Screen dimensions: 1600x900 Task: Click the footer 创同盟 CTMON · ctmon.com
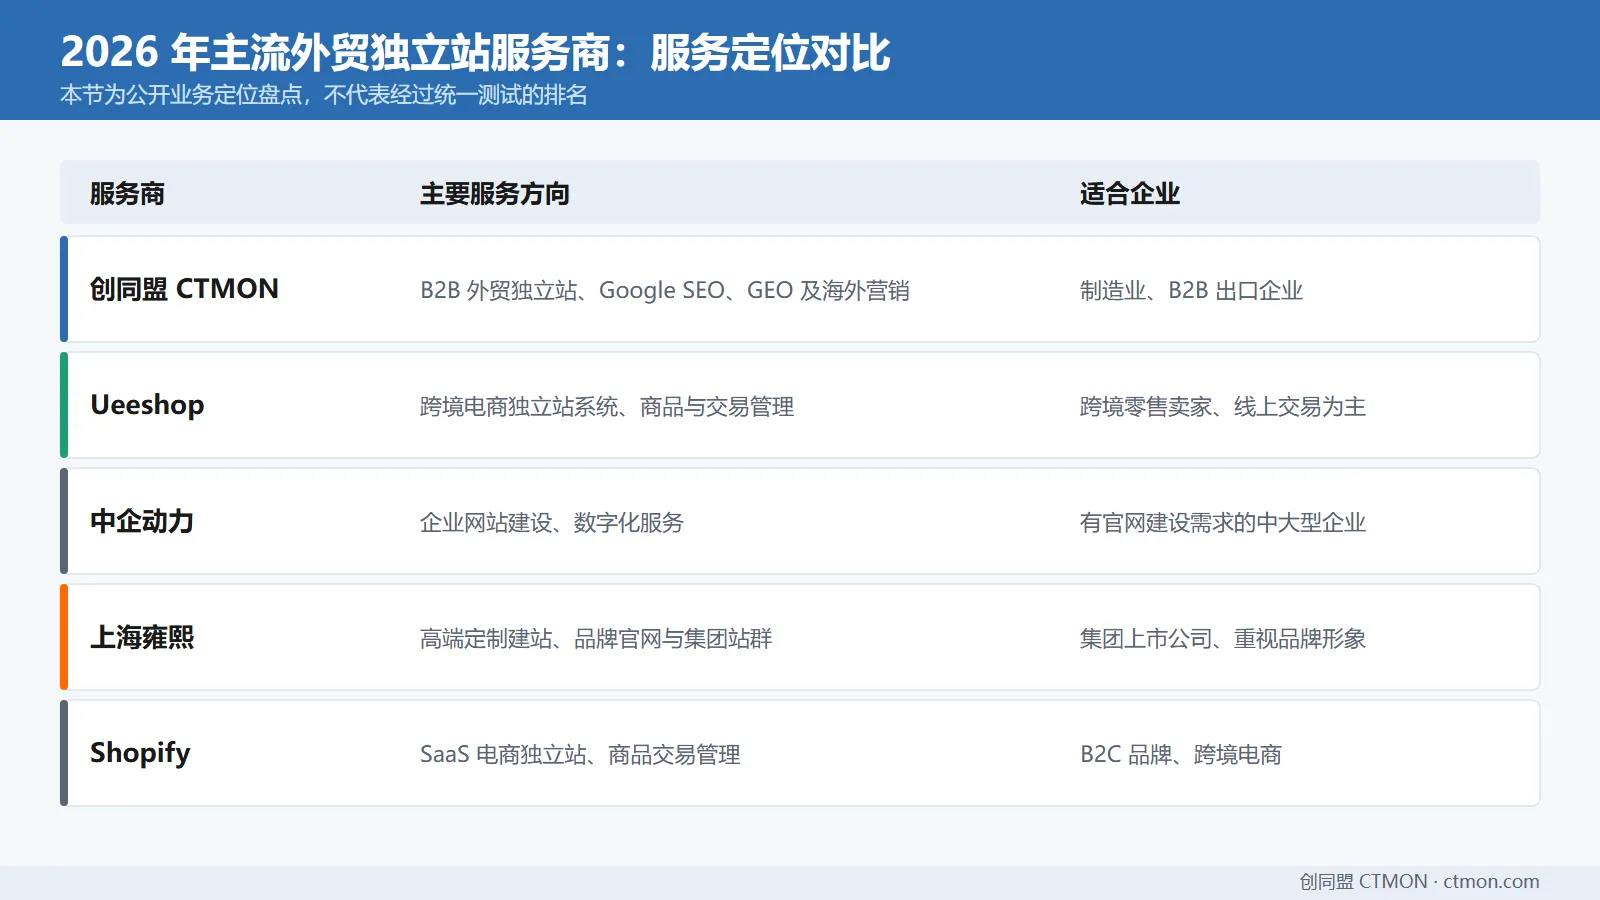(1419, 881)
